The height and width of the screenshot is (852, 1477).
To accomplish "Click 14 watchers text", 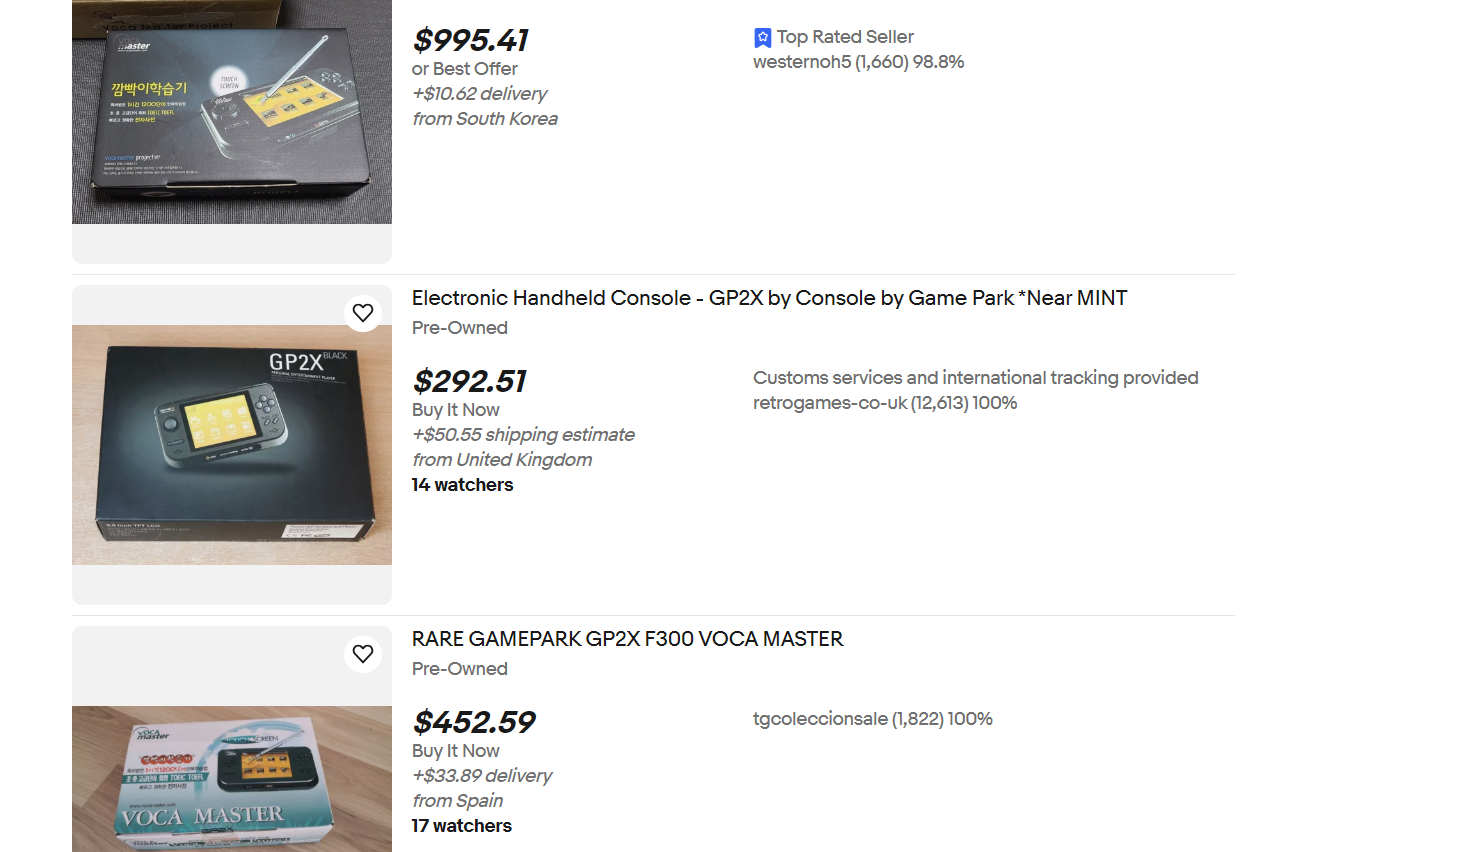I will point(462,485).
